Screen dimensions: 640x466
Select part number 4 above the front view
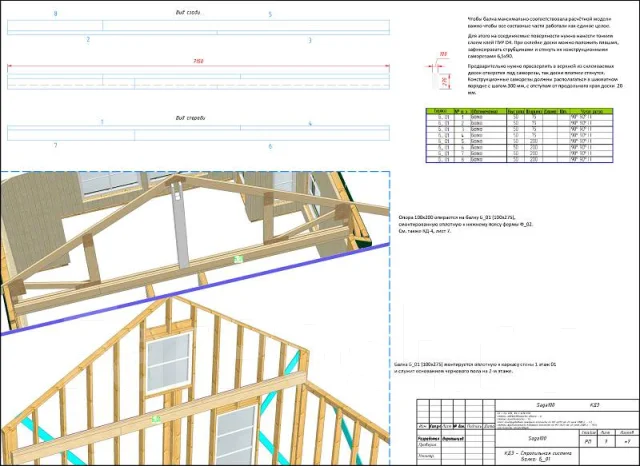(x=310, y=123)
